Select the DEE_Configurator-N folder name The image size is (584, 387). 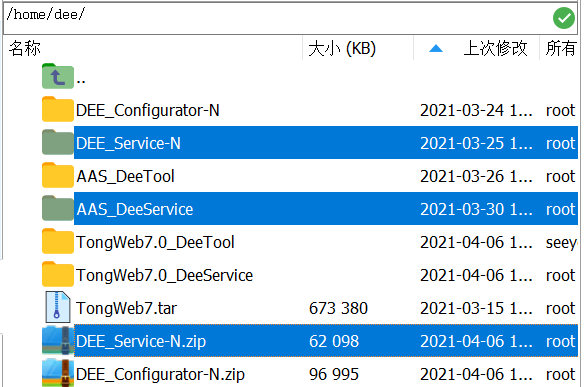(x=148, y=110)
